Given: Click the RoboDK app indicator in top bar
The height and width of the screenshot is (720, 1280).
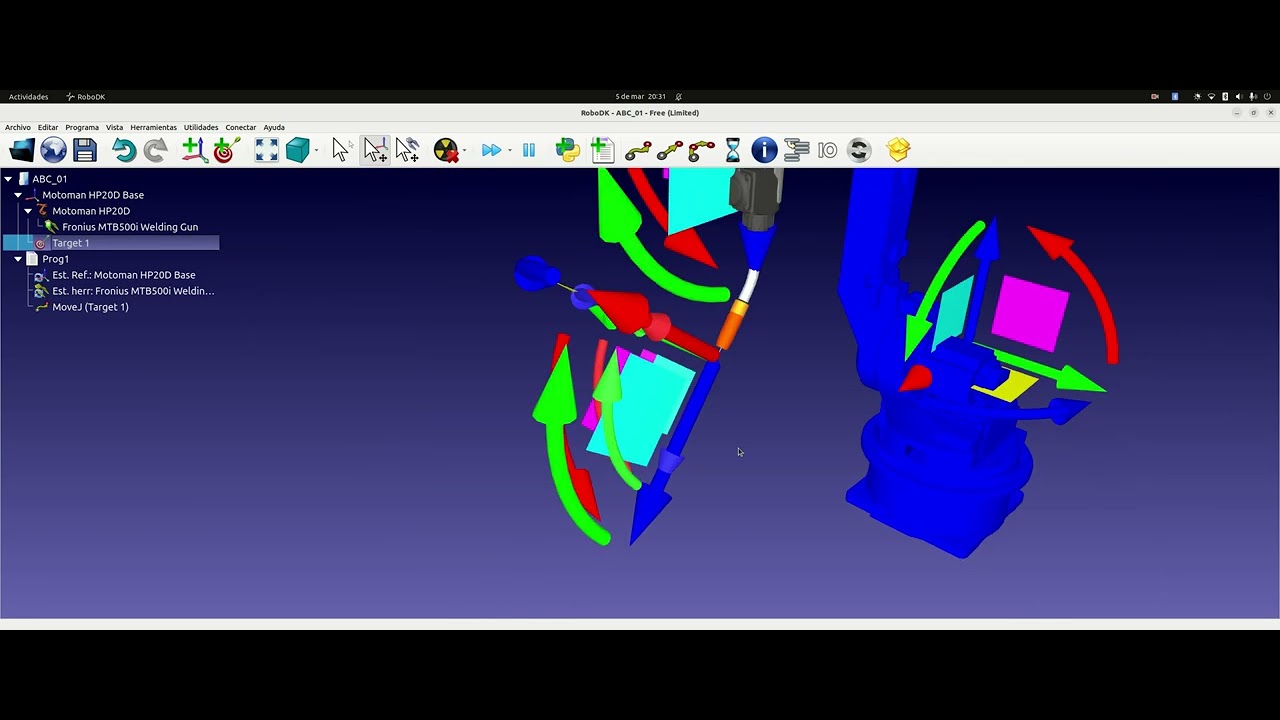Looking at the screenshot, I should tap(85, 97).
